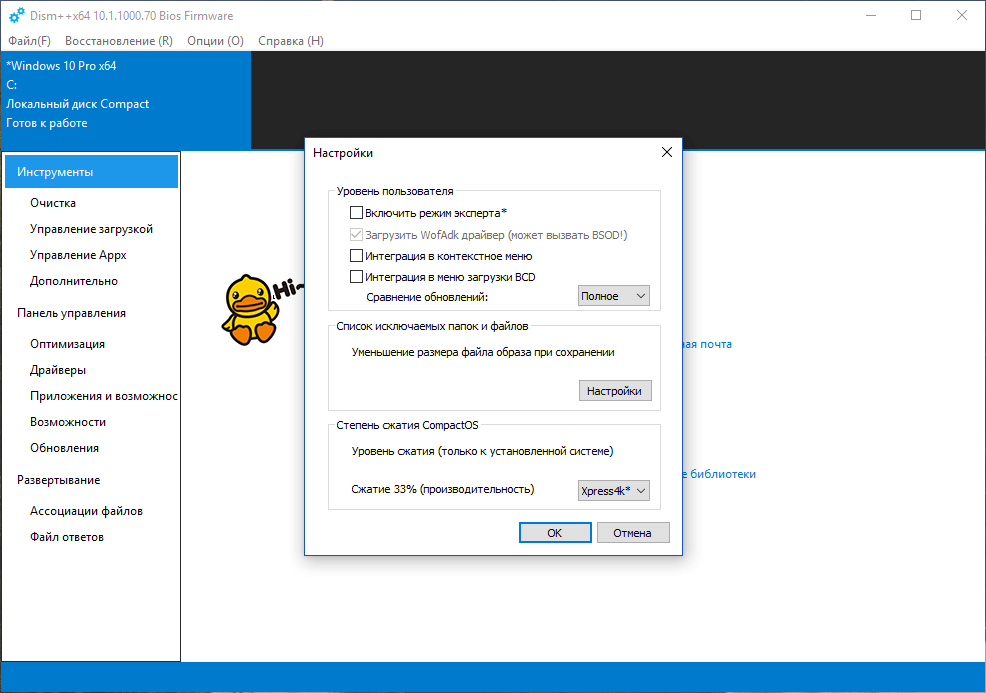Open Ассоциации файлов in the sidebar
Screen dimensions: 986x693
click(x=86, y=511)
